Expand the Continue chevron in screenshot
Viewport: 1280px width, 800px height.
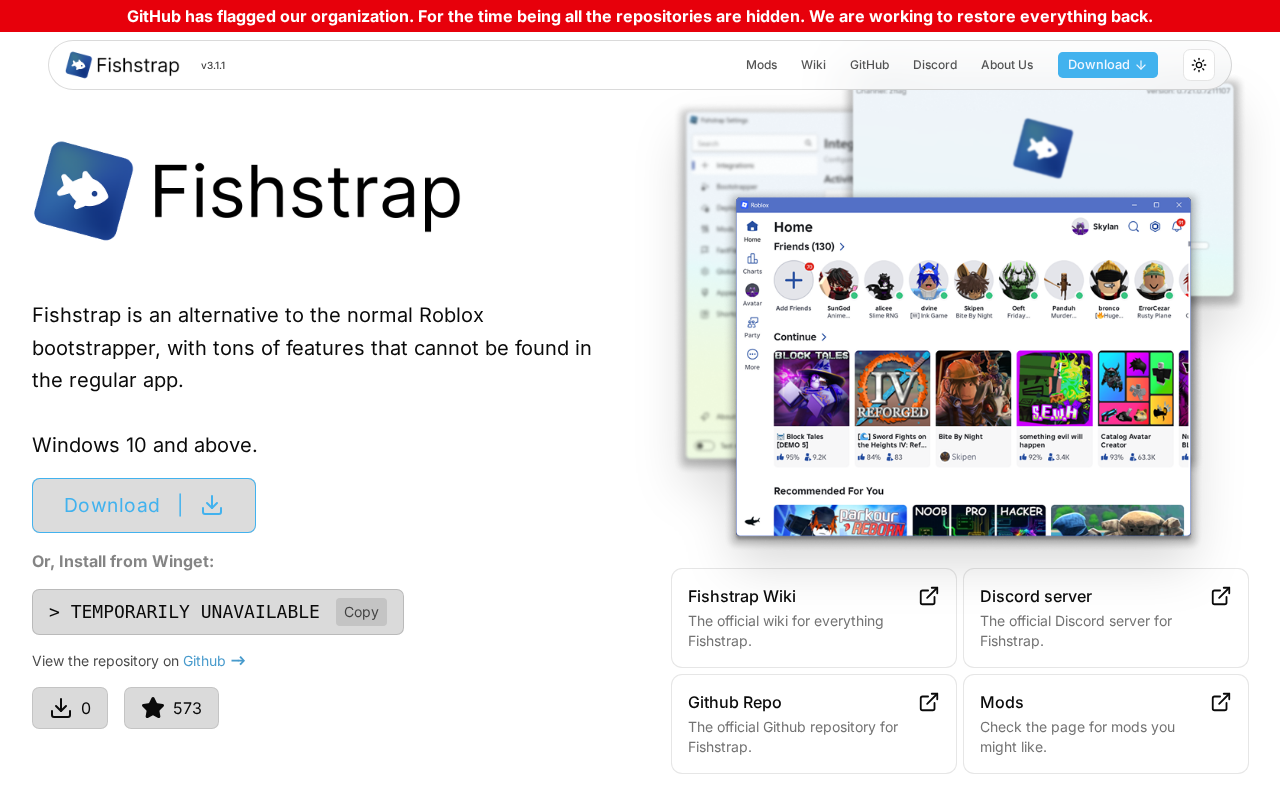(824, 337)
